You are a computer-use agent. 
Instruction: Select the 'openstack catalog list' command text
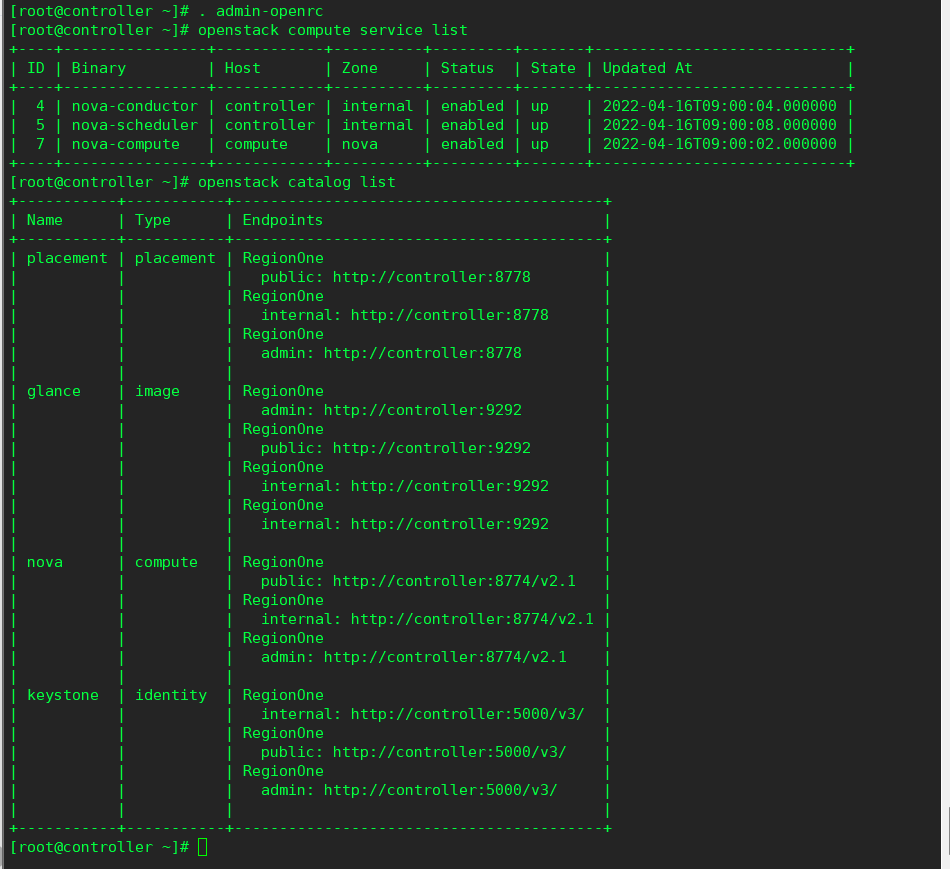tap(297, 182)
